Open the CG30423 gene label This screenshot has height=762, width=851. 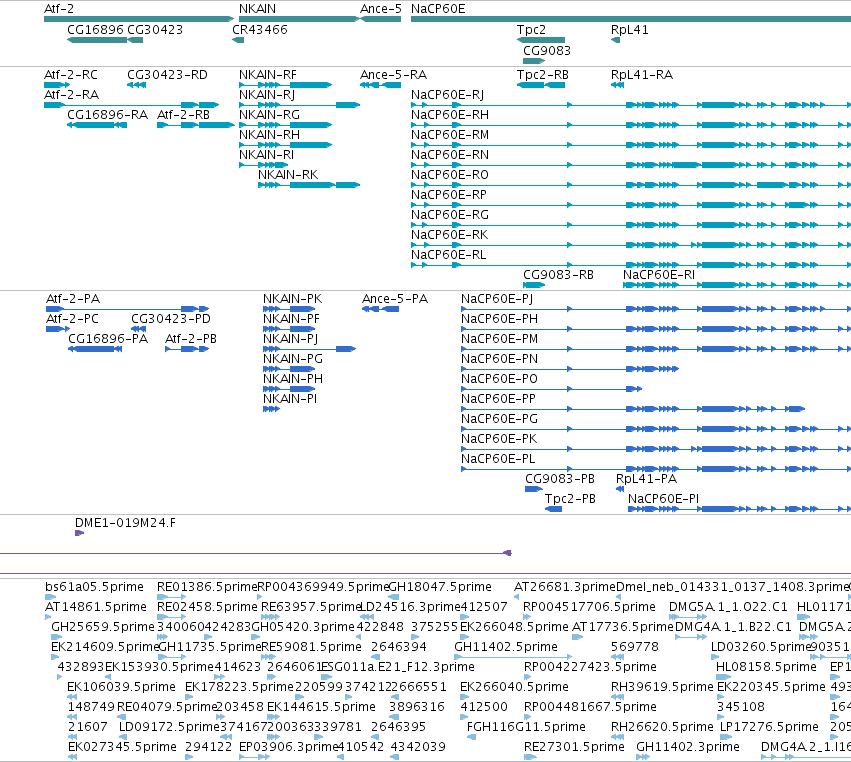155,30
